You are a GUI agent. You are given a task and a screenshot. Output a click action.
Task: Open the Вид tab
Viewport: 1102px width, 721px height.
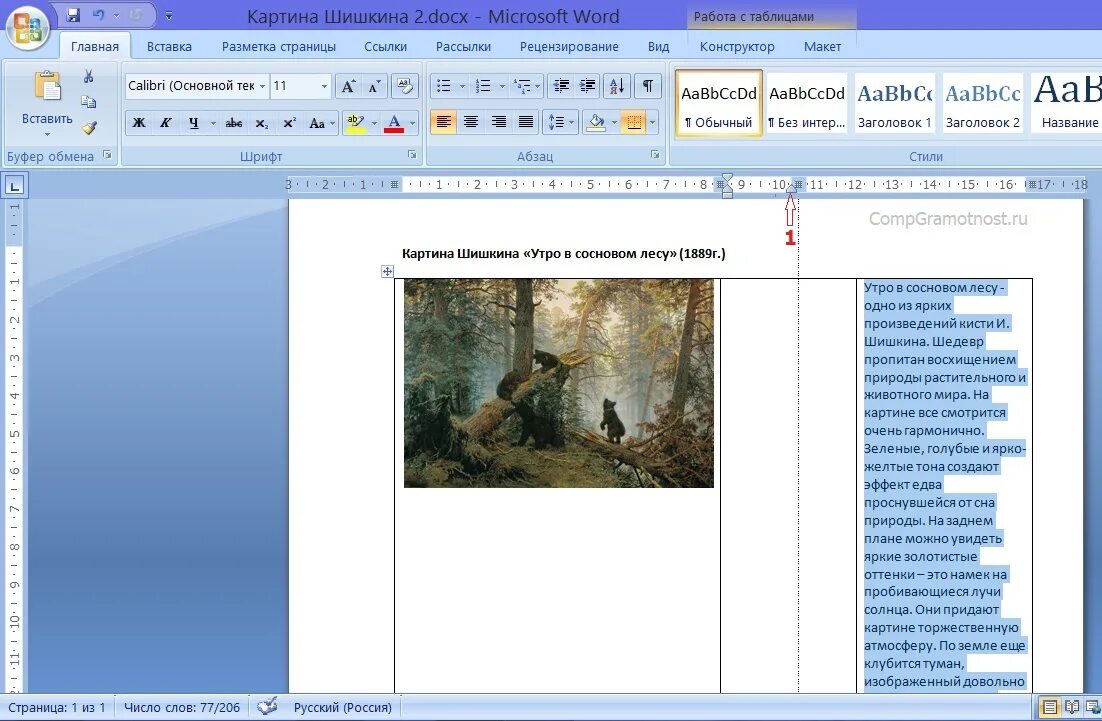coord(659,46)
